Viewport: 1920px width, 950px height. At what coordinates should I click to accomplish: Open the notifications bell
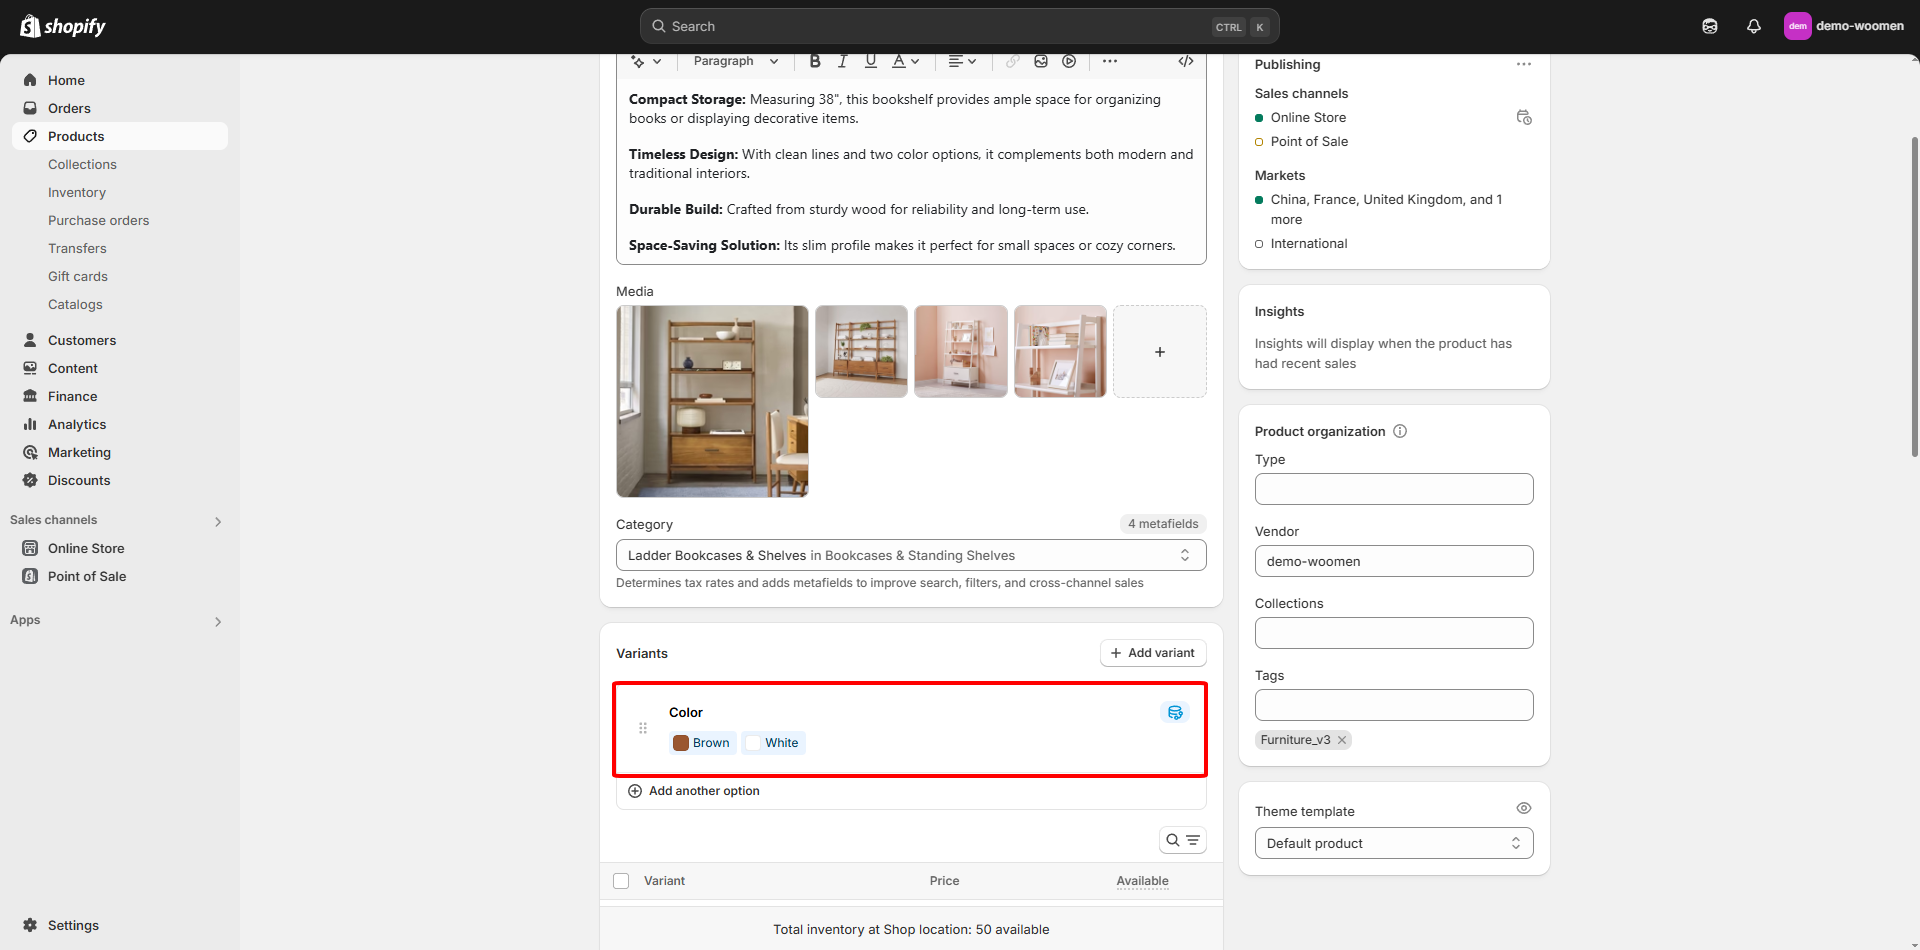pos(1753,27)
